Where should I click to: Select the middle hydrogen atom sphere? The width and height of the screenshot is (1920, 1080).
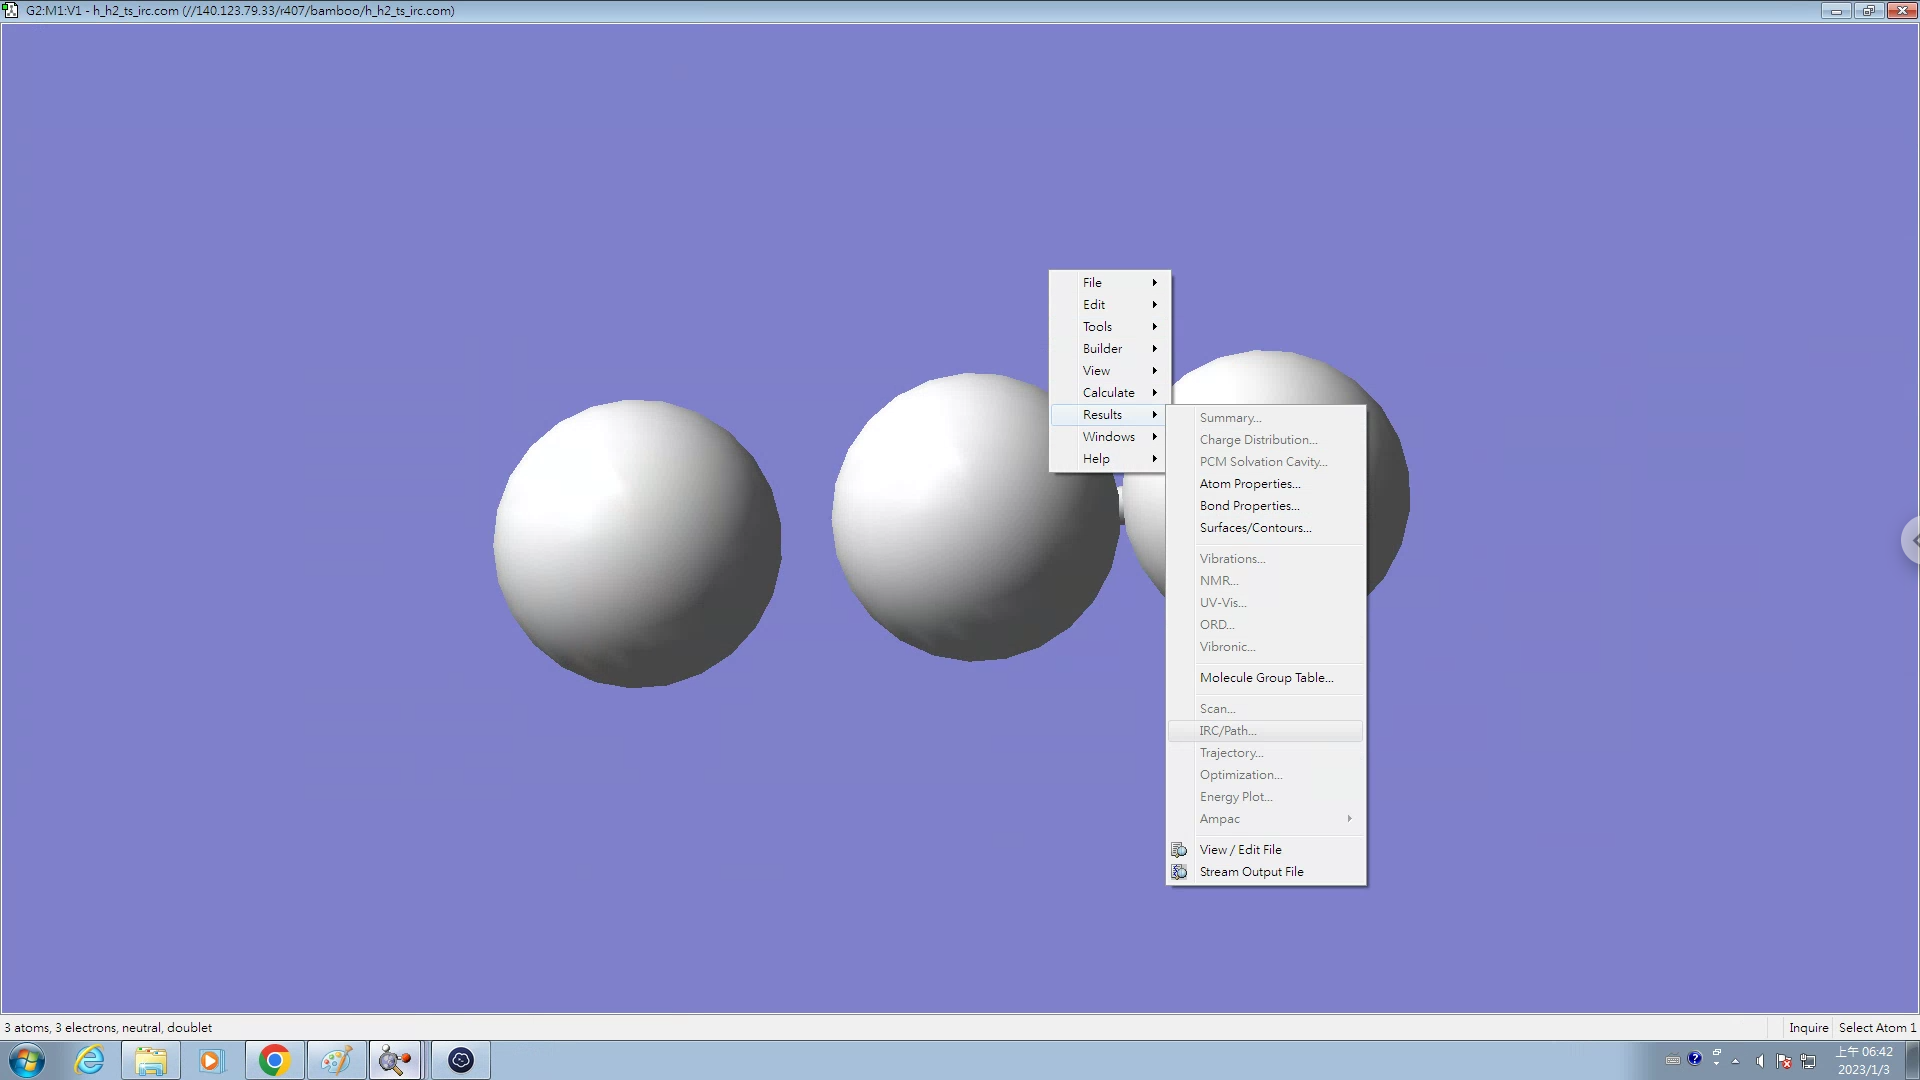(975, 517)
